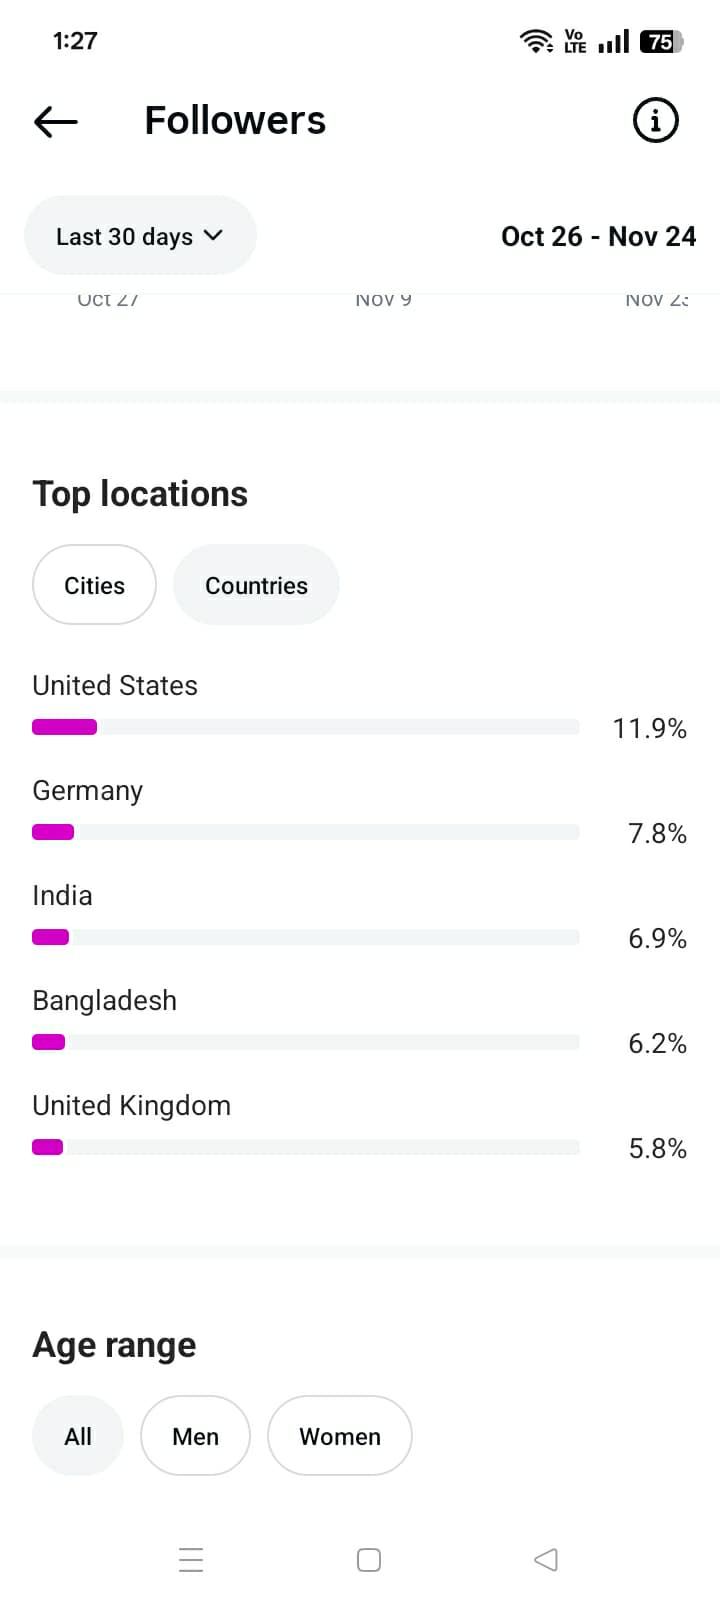Tap the United Kingdom 5.8% value
This screenshot has height=1604, width=720.
pos(657,1148)
